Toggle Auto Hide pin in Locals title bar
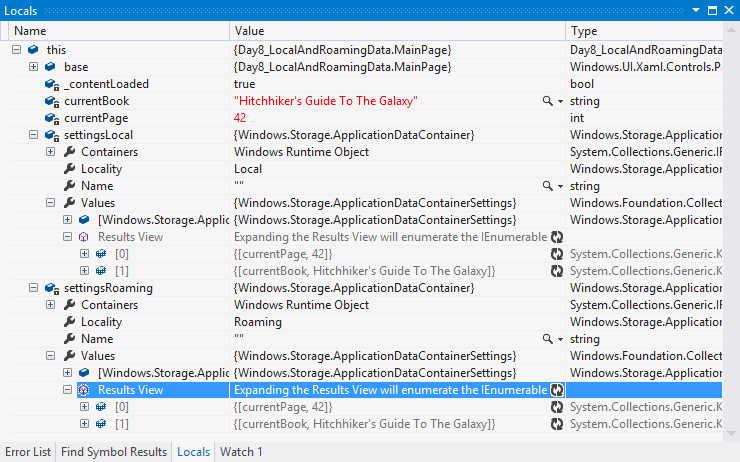Screen dimensions: 740x462 (x=712, y=9)
